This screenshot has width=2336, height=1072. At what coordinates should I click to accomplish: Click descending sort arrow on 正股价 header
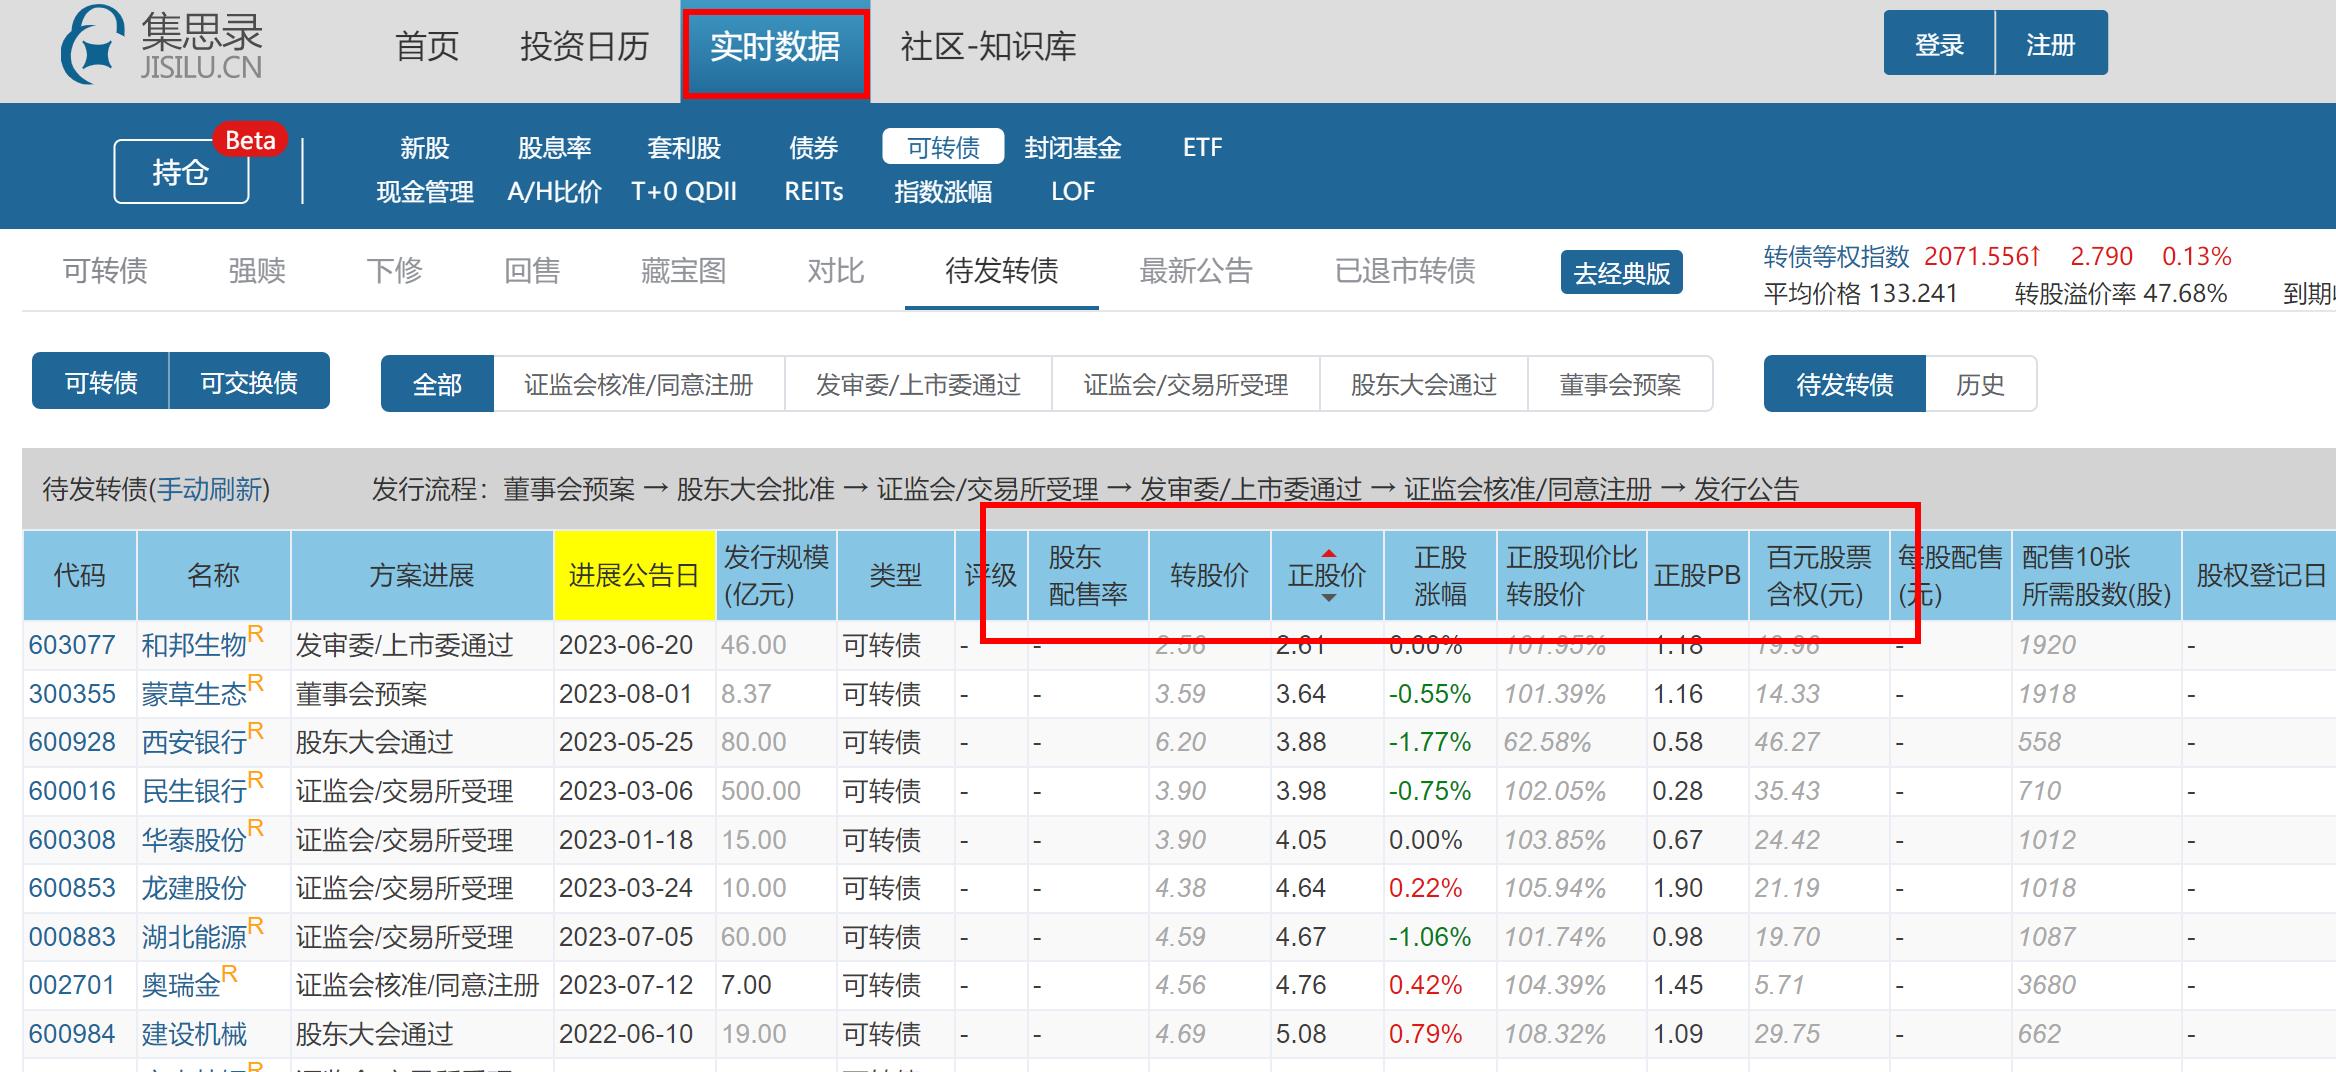[x=1330, y=598]
